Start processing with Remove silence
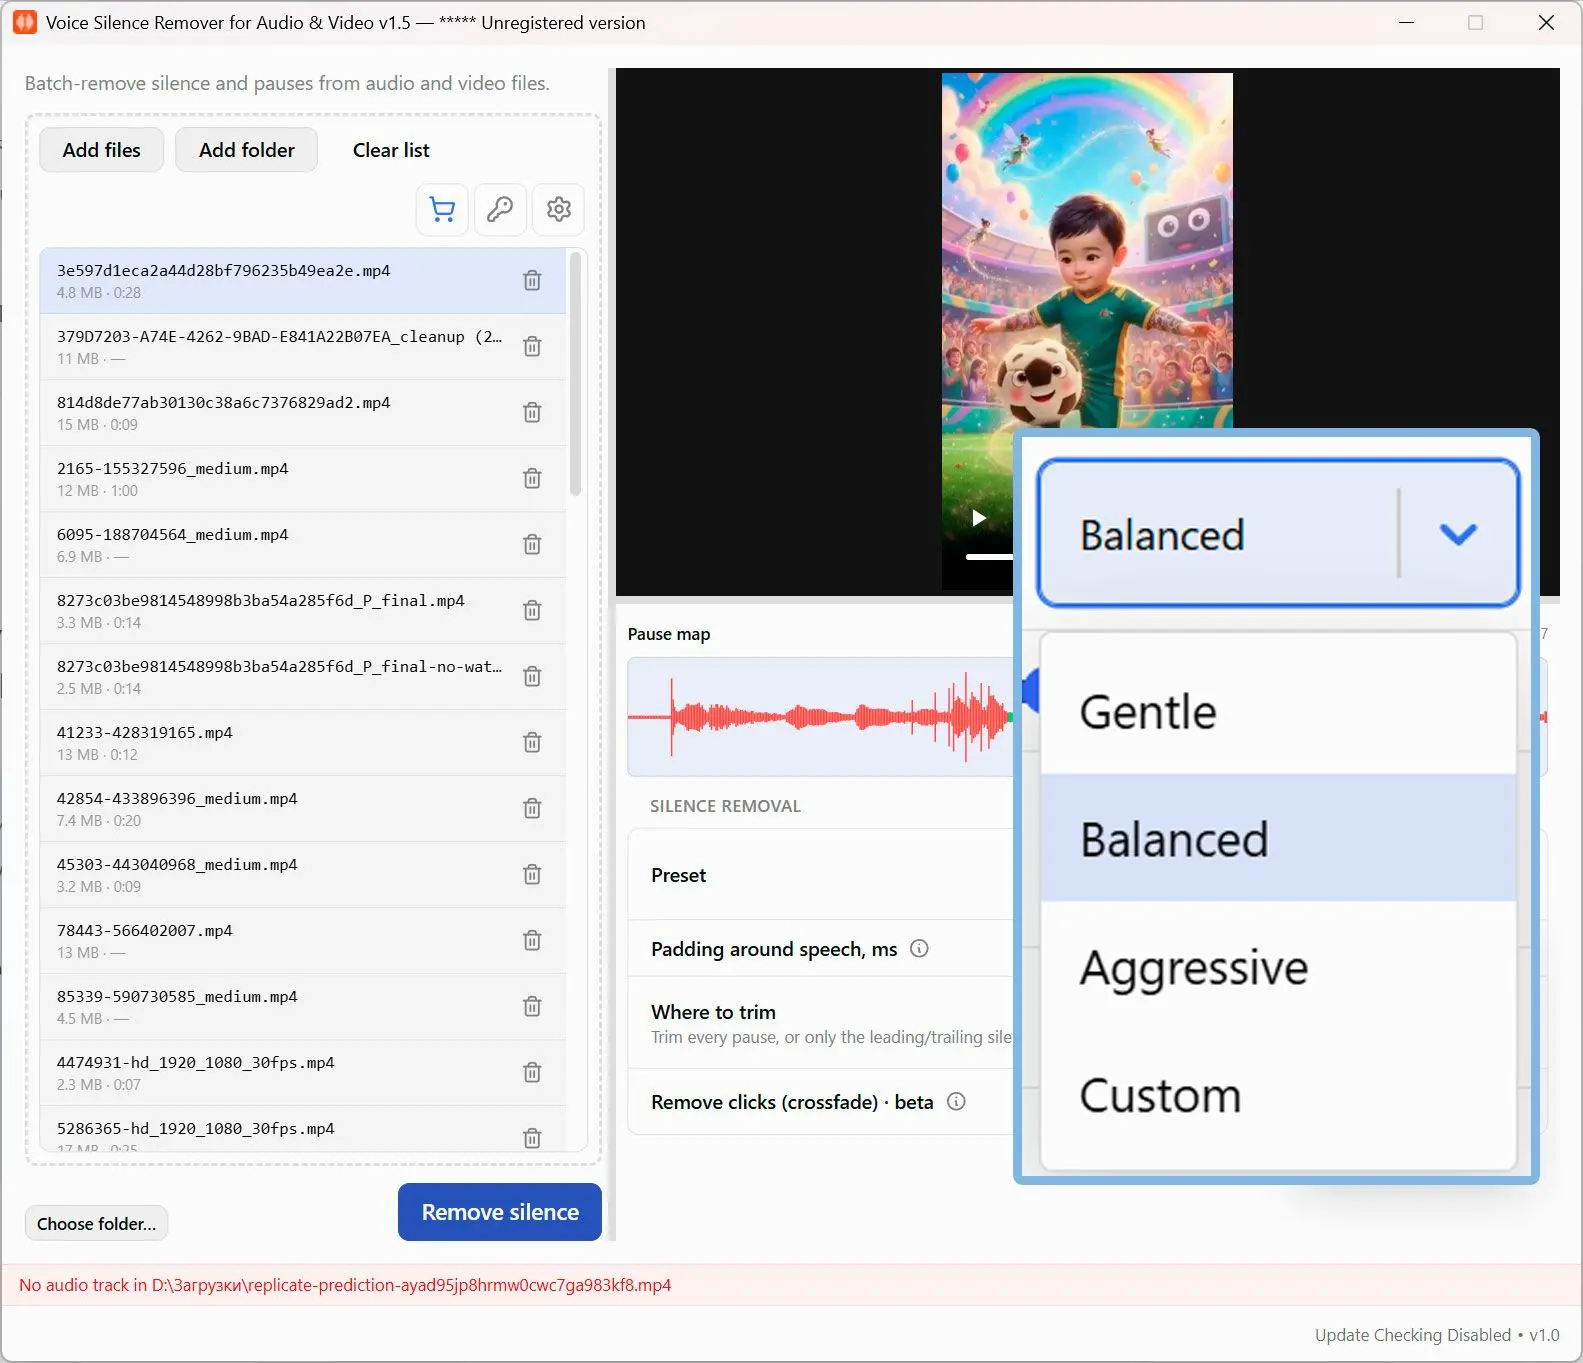Viewport: 1583px width, 1363px height. 500,1212
